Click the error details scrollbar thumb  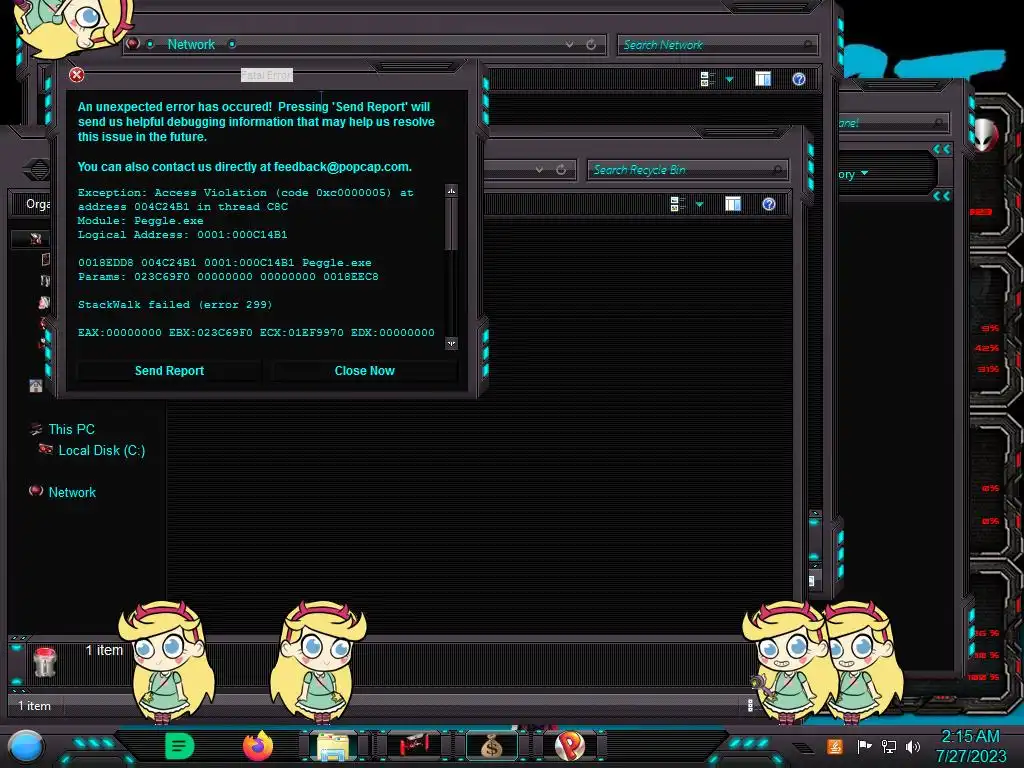pos(451,223)
